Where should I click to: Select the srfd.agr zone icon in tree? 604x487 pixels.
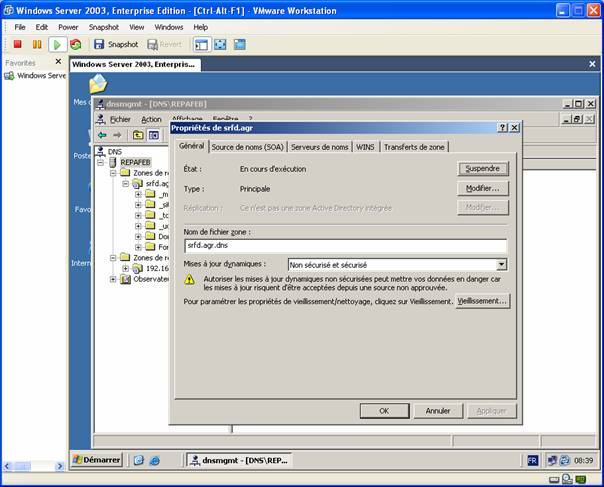(138, 184)
